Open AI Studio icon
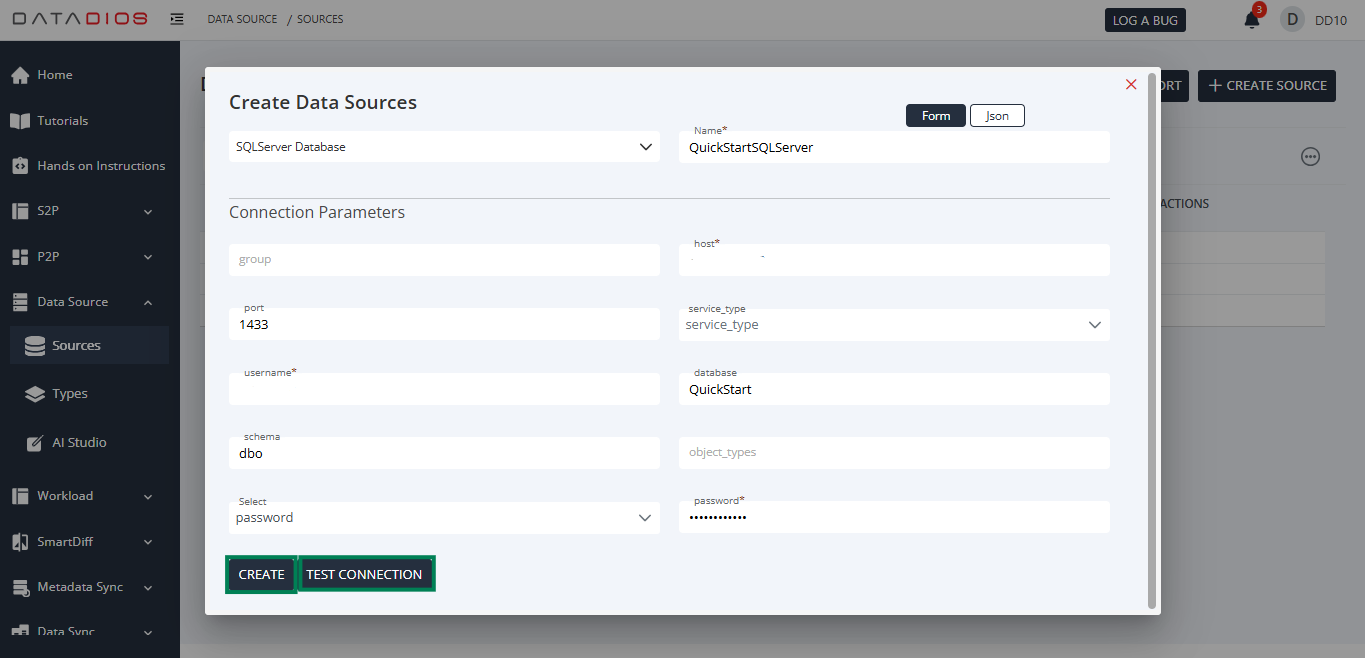The height and width of the screenshot is (658, 1365). (35, 443)
